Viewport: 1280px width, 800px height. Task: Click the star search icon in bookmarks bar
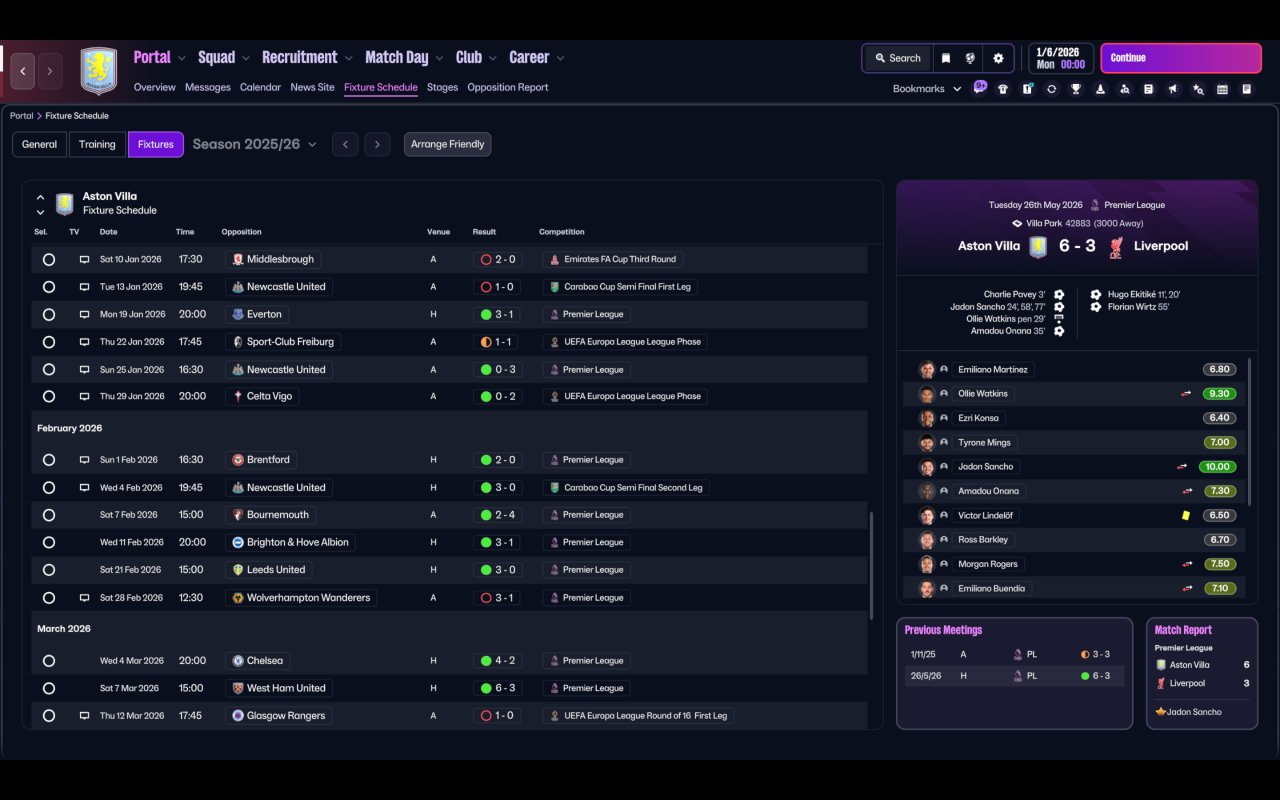1198,89
